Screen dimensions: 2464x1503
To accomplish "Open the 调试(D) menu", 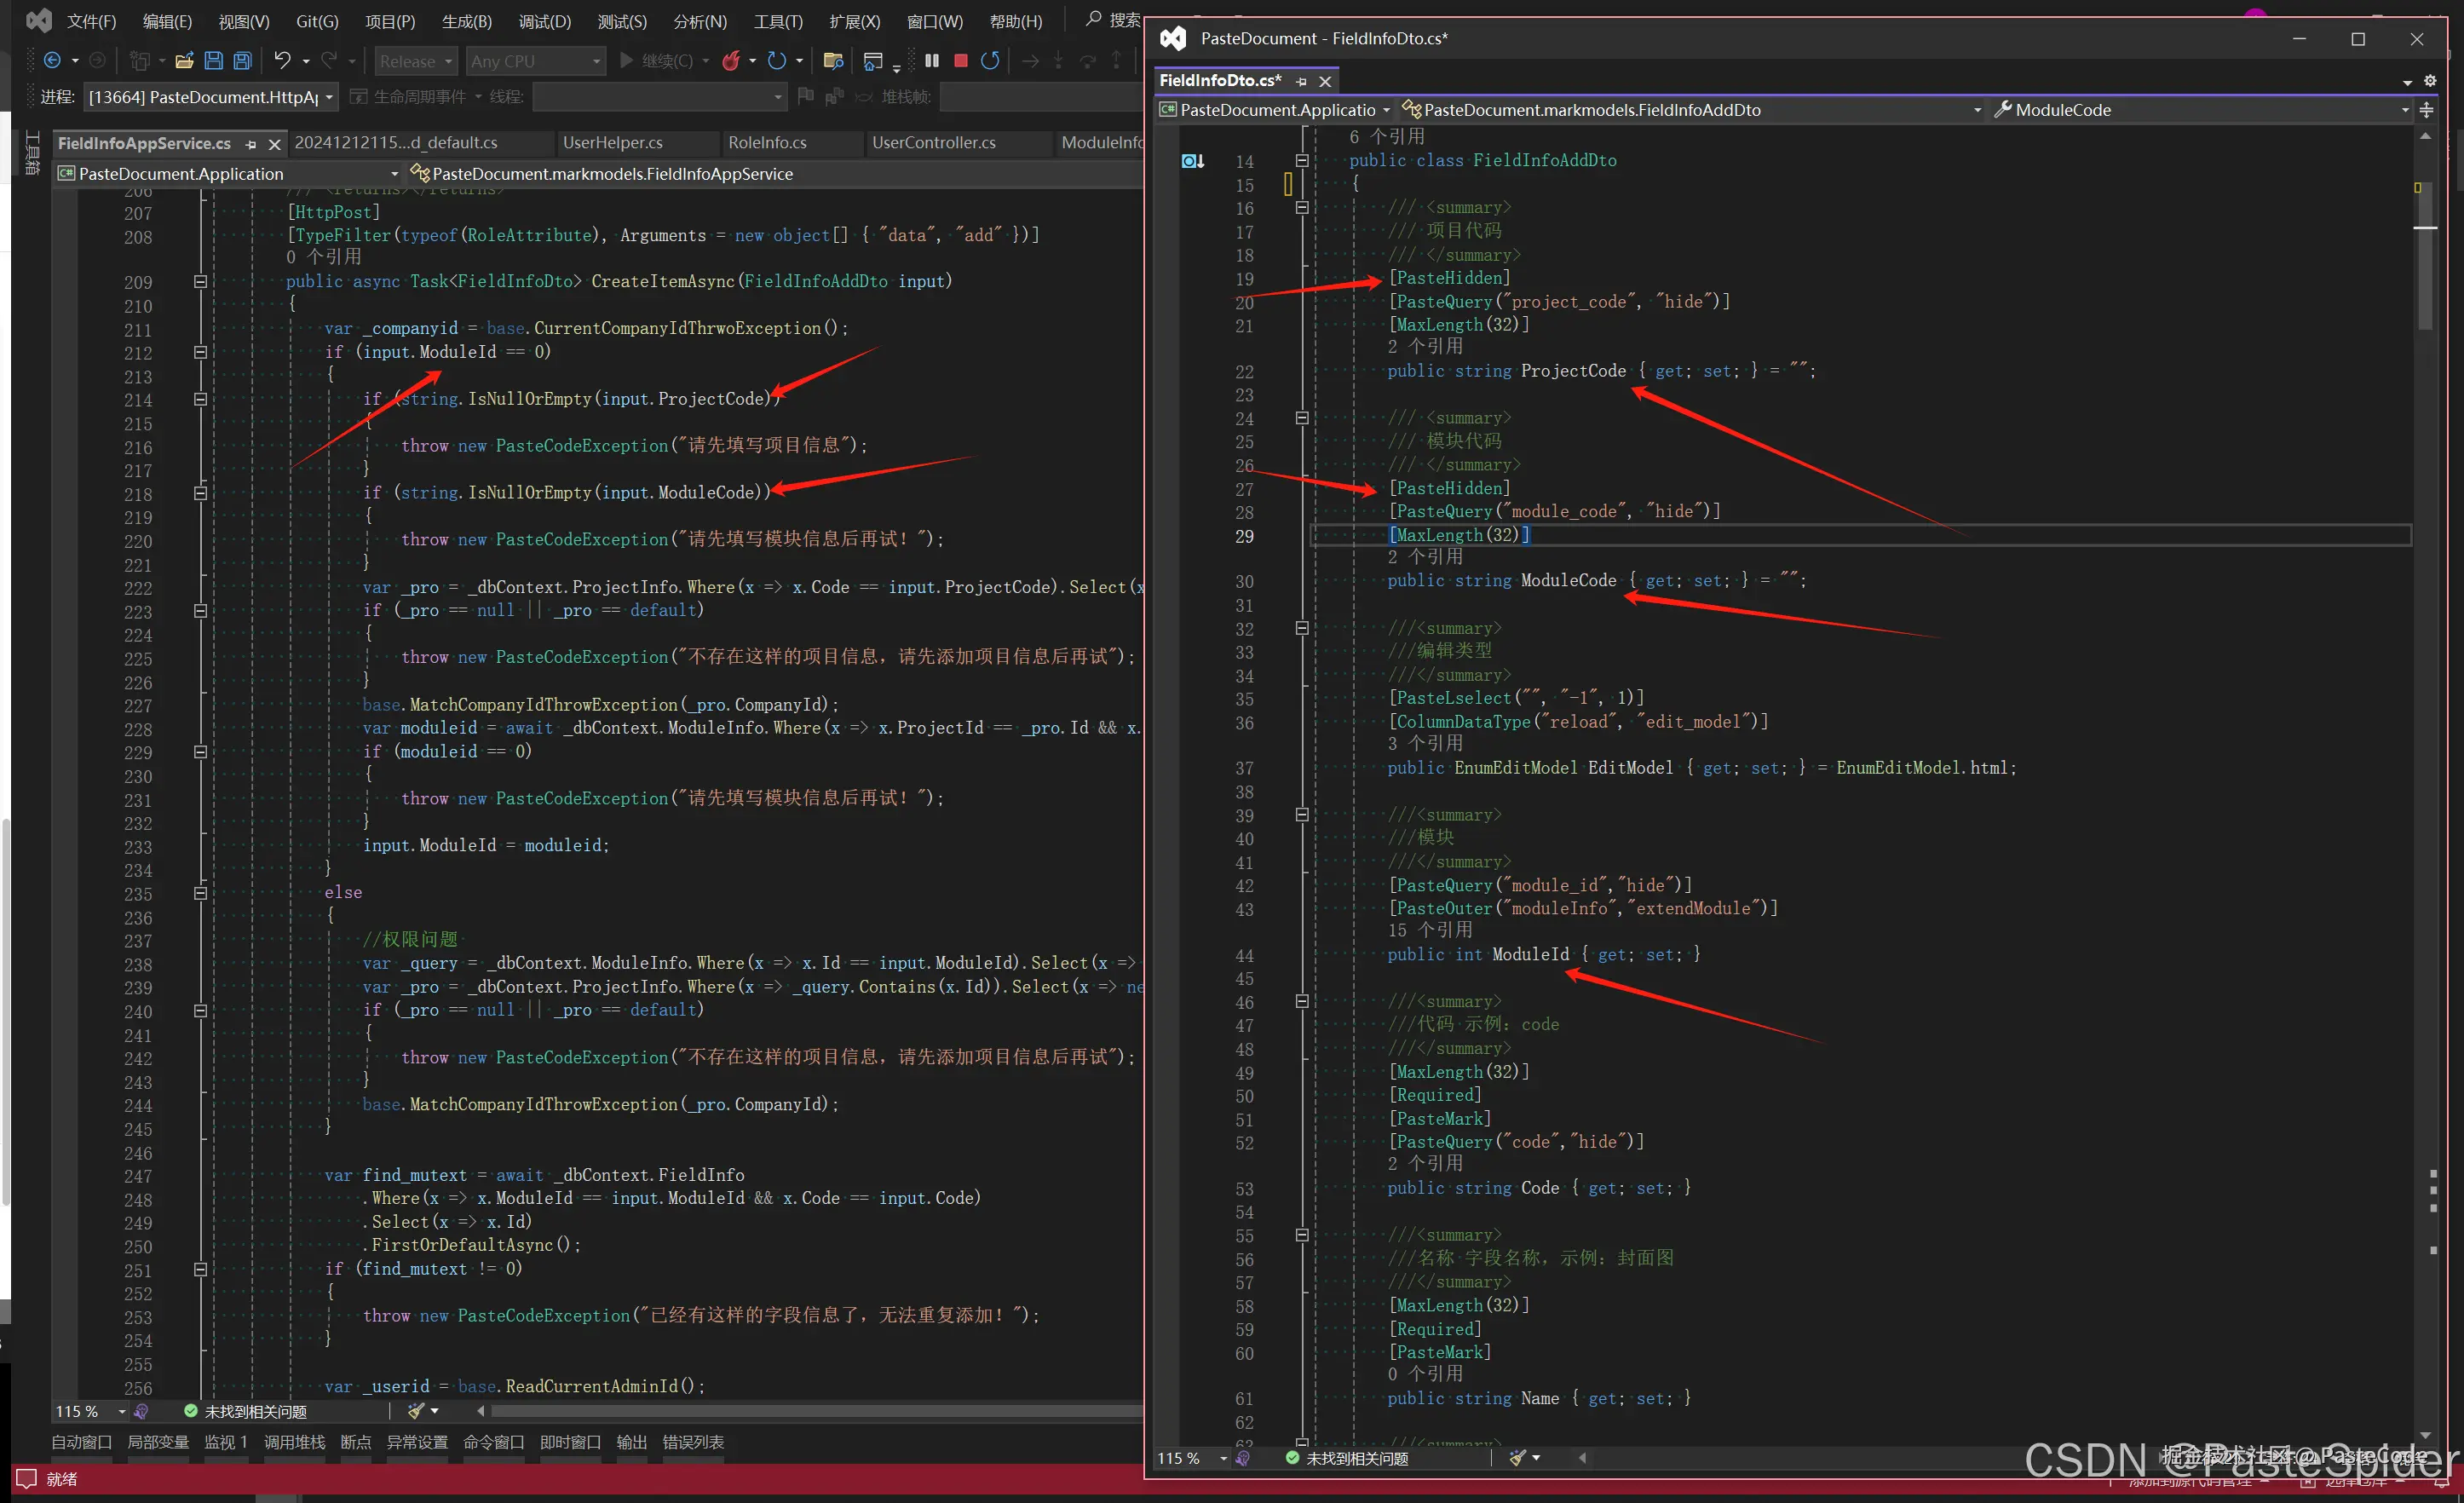I will (544, 21).
